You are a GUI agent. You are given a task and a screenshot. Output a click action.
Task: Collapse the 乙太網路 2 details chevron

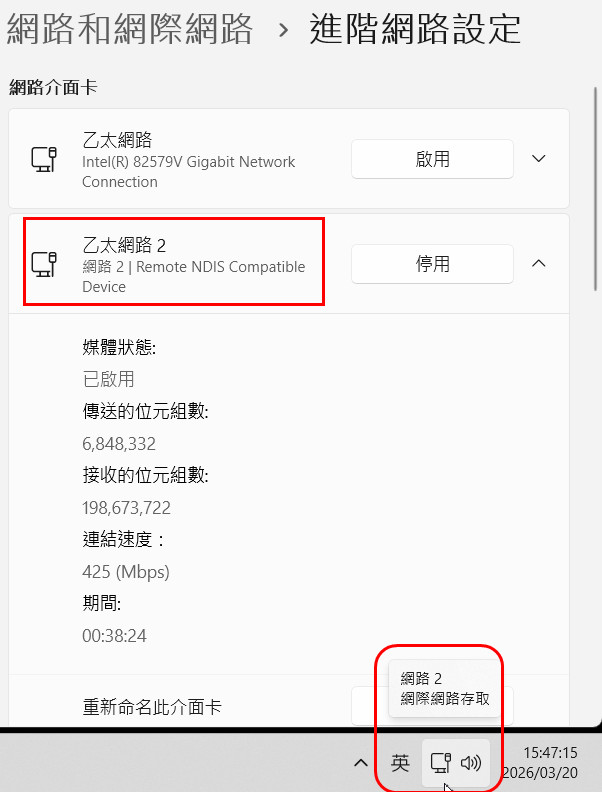(539, 263)
